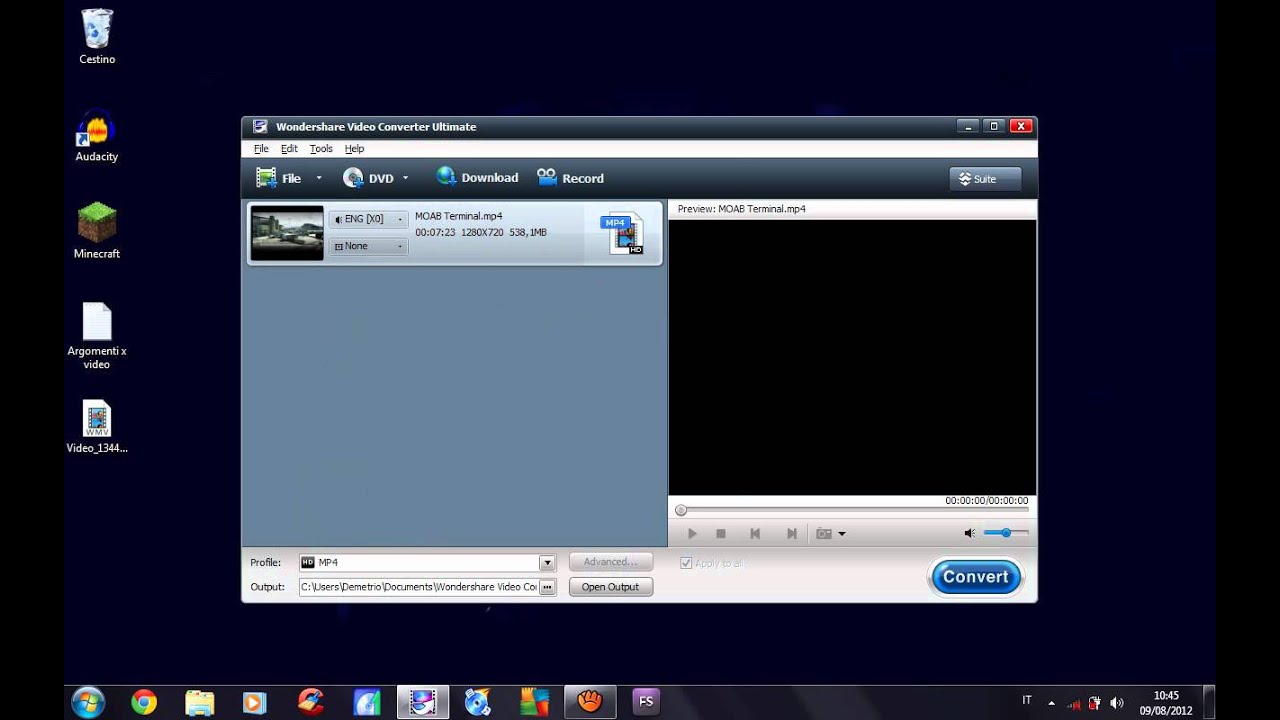Click the '00:07:23' duration text
This screenshot has width=1280, height=720.
point(435,232)
